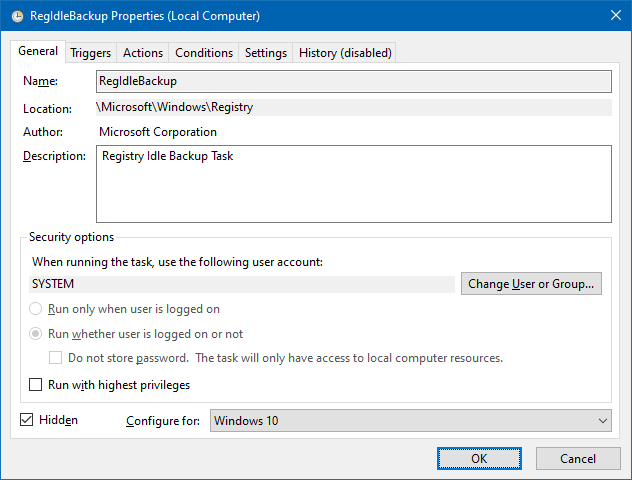Go to the Conditions tab
632x480 pixels.
[204, 53]
